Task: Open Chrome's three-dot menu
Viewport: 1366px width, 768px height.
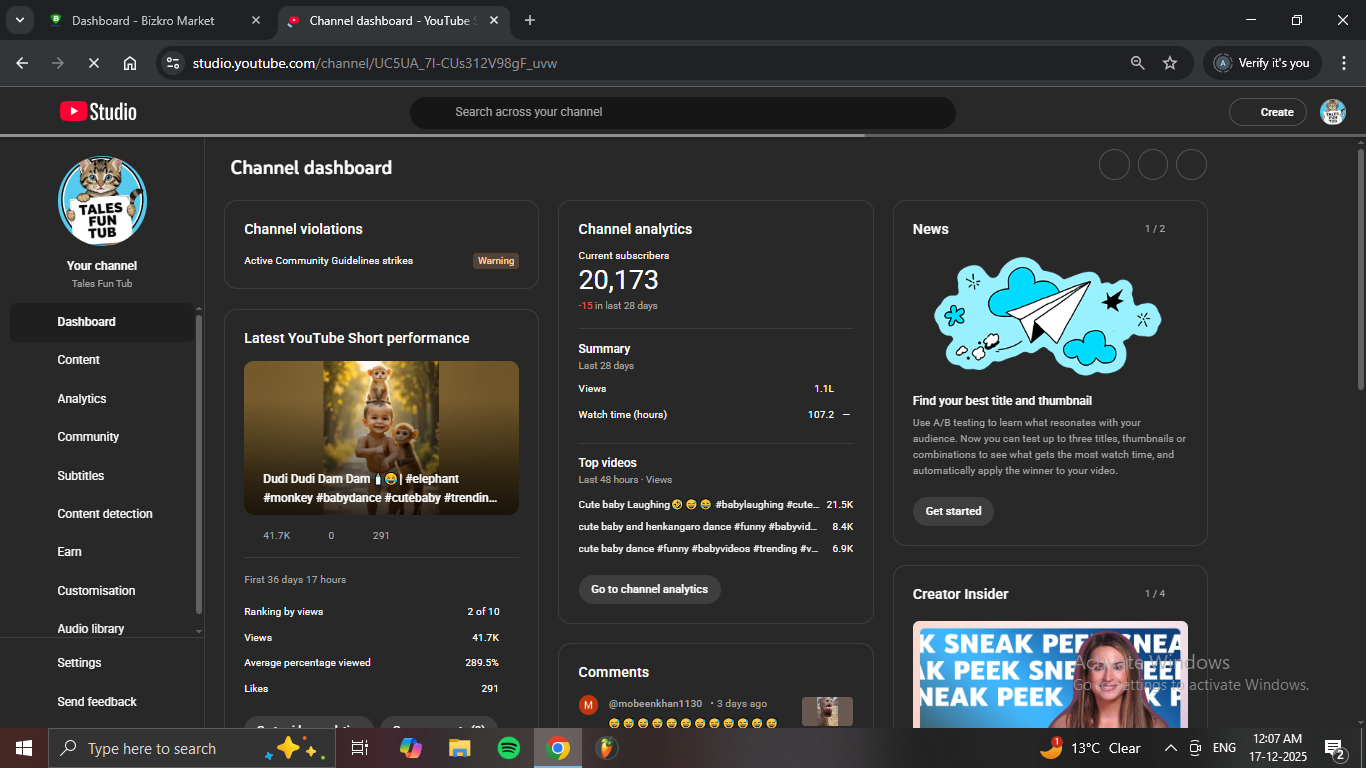Action: point(1344,63)
